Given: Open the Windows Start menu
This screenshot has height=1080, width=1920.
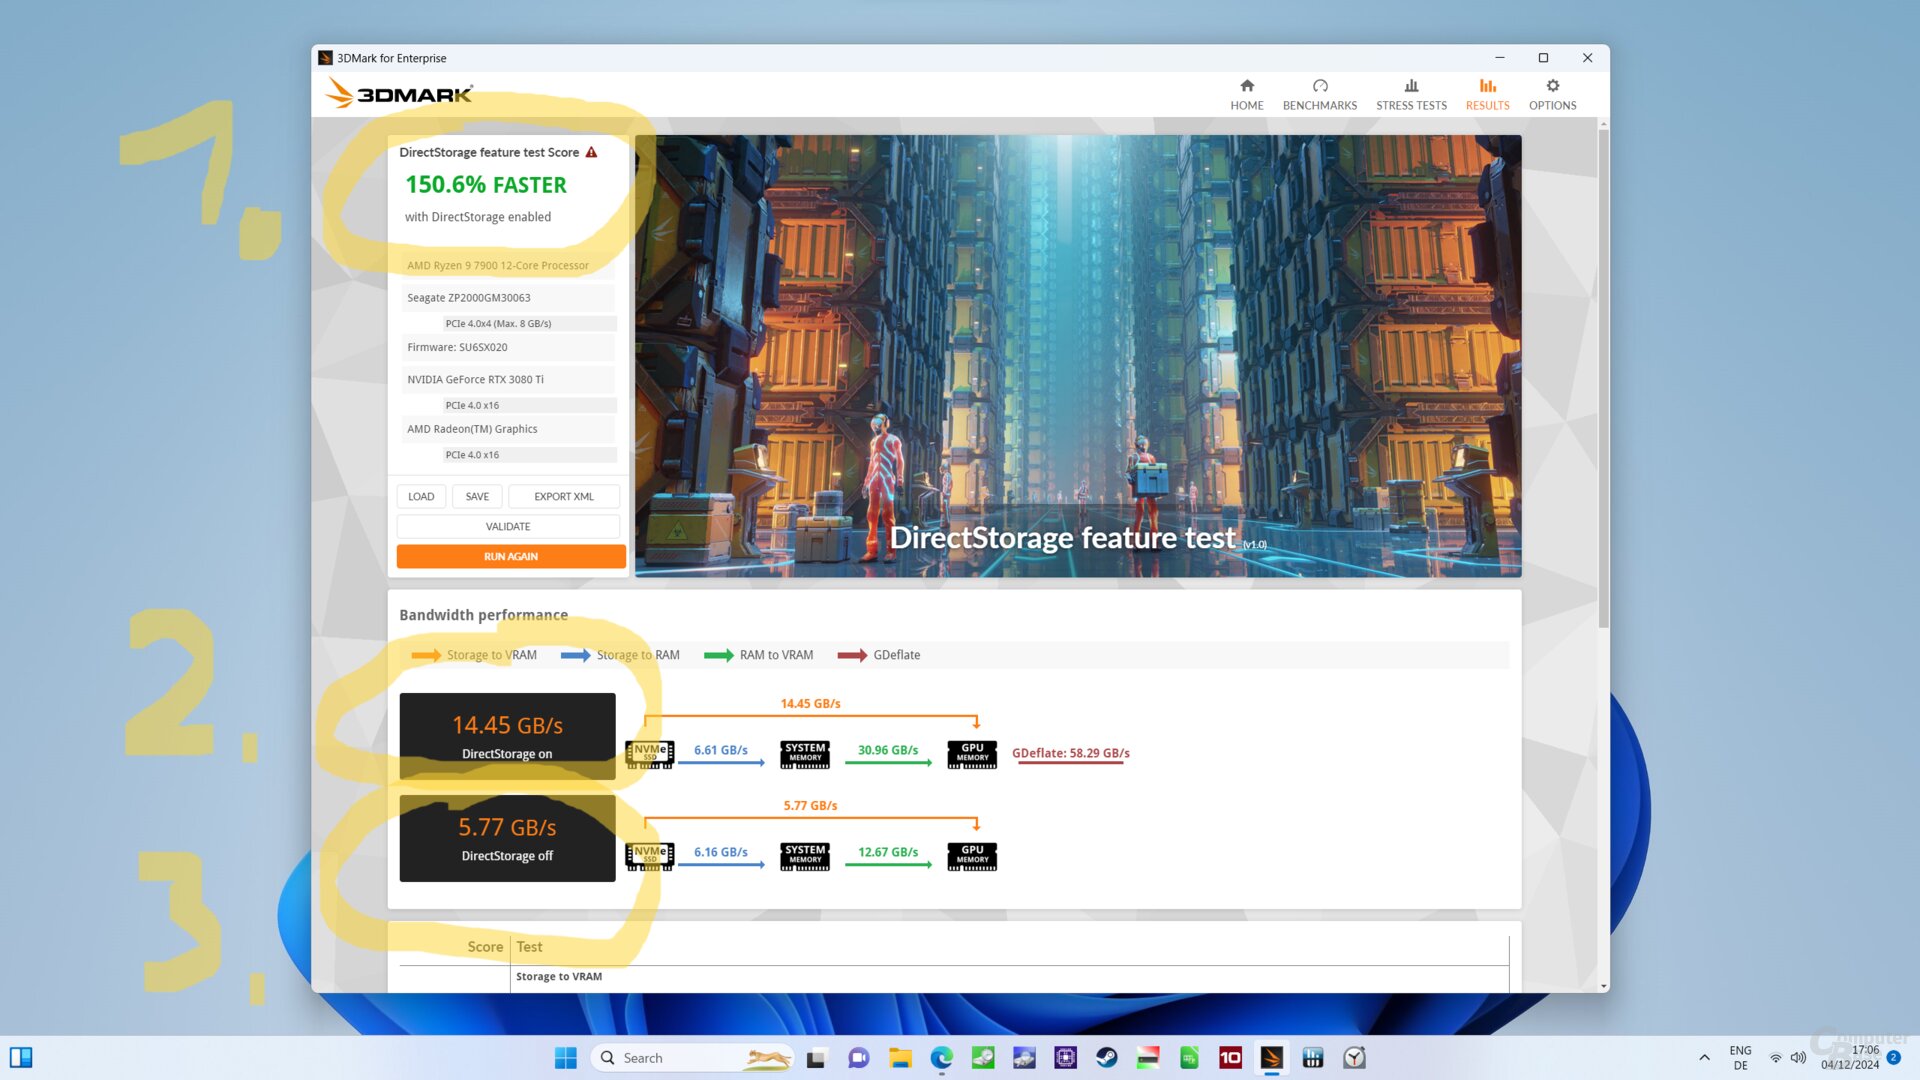Looking at the screenshot, I should tap(565, 1058).
